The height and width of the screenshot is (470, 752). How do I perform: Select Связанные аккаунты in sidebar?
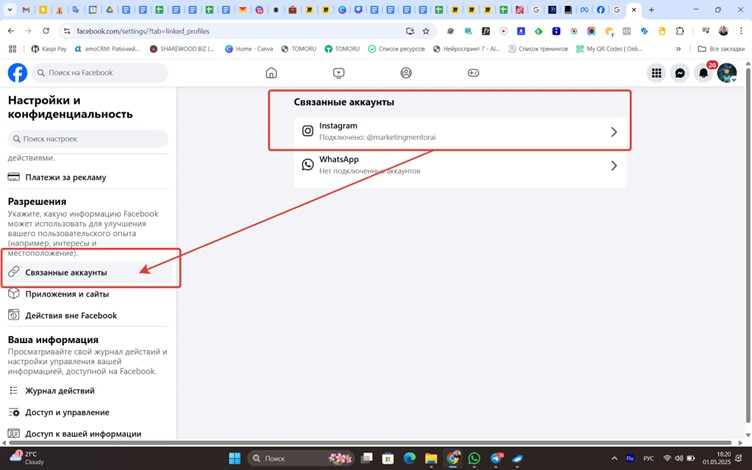coord(88,272)
